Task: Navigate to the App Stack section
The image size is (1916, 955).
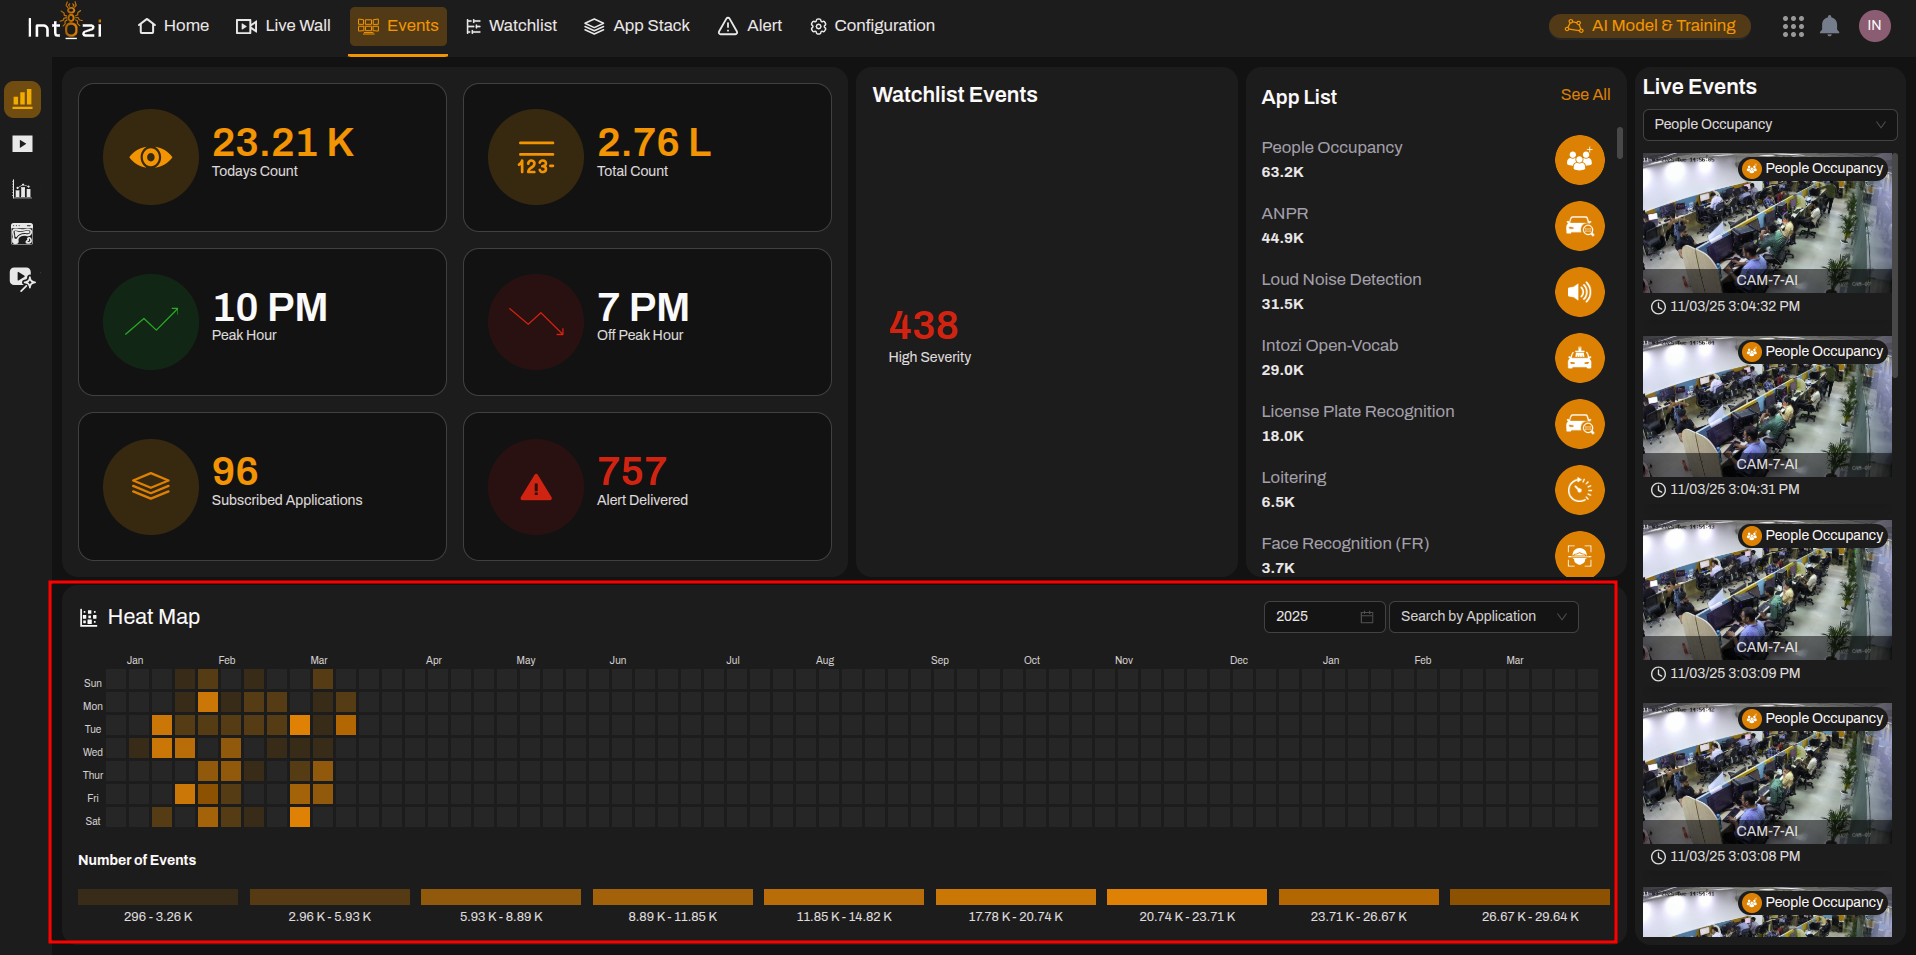Action: [x=637, y=25]
